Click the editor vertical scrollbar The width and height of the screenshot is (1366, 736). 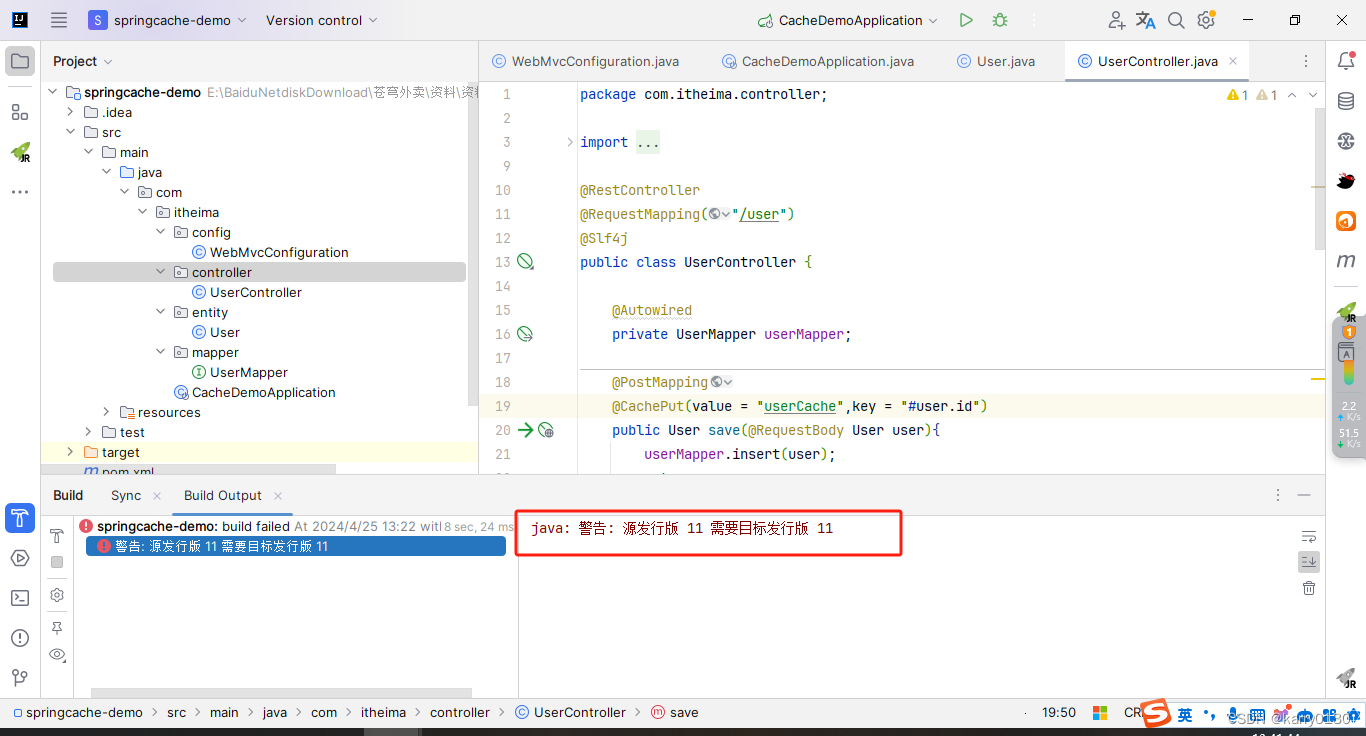pos(1319,178)
